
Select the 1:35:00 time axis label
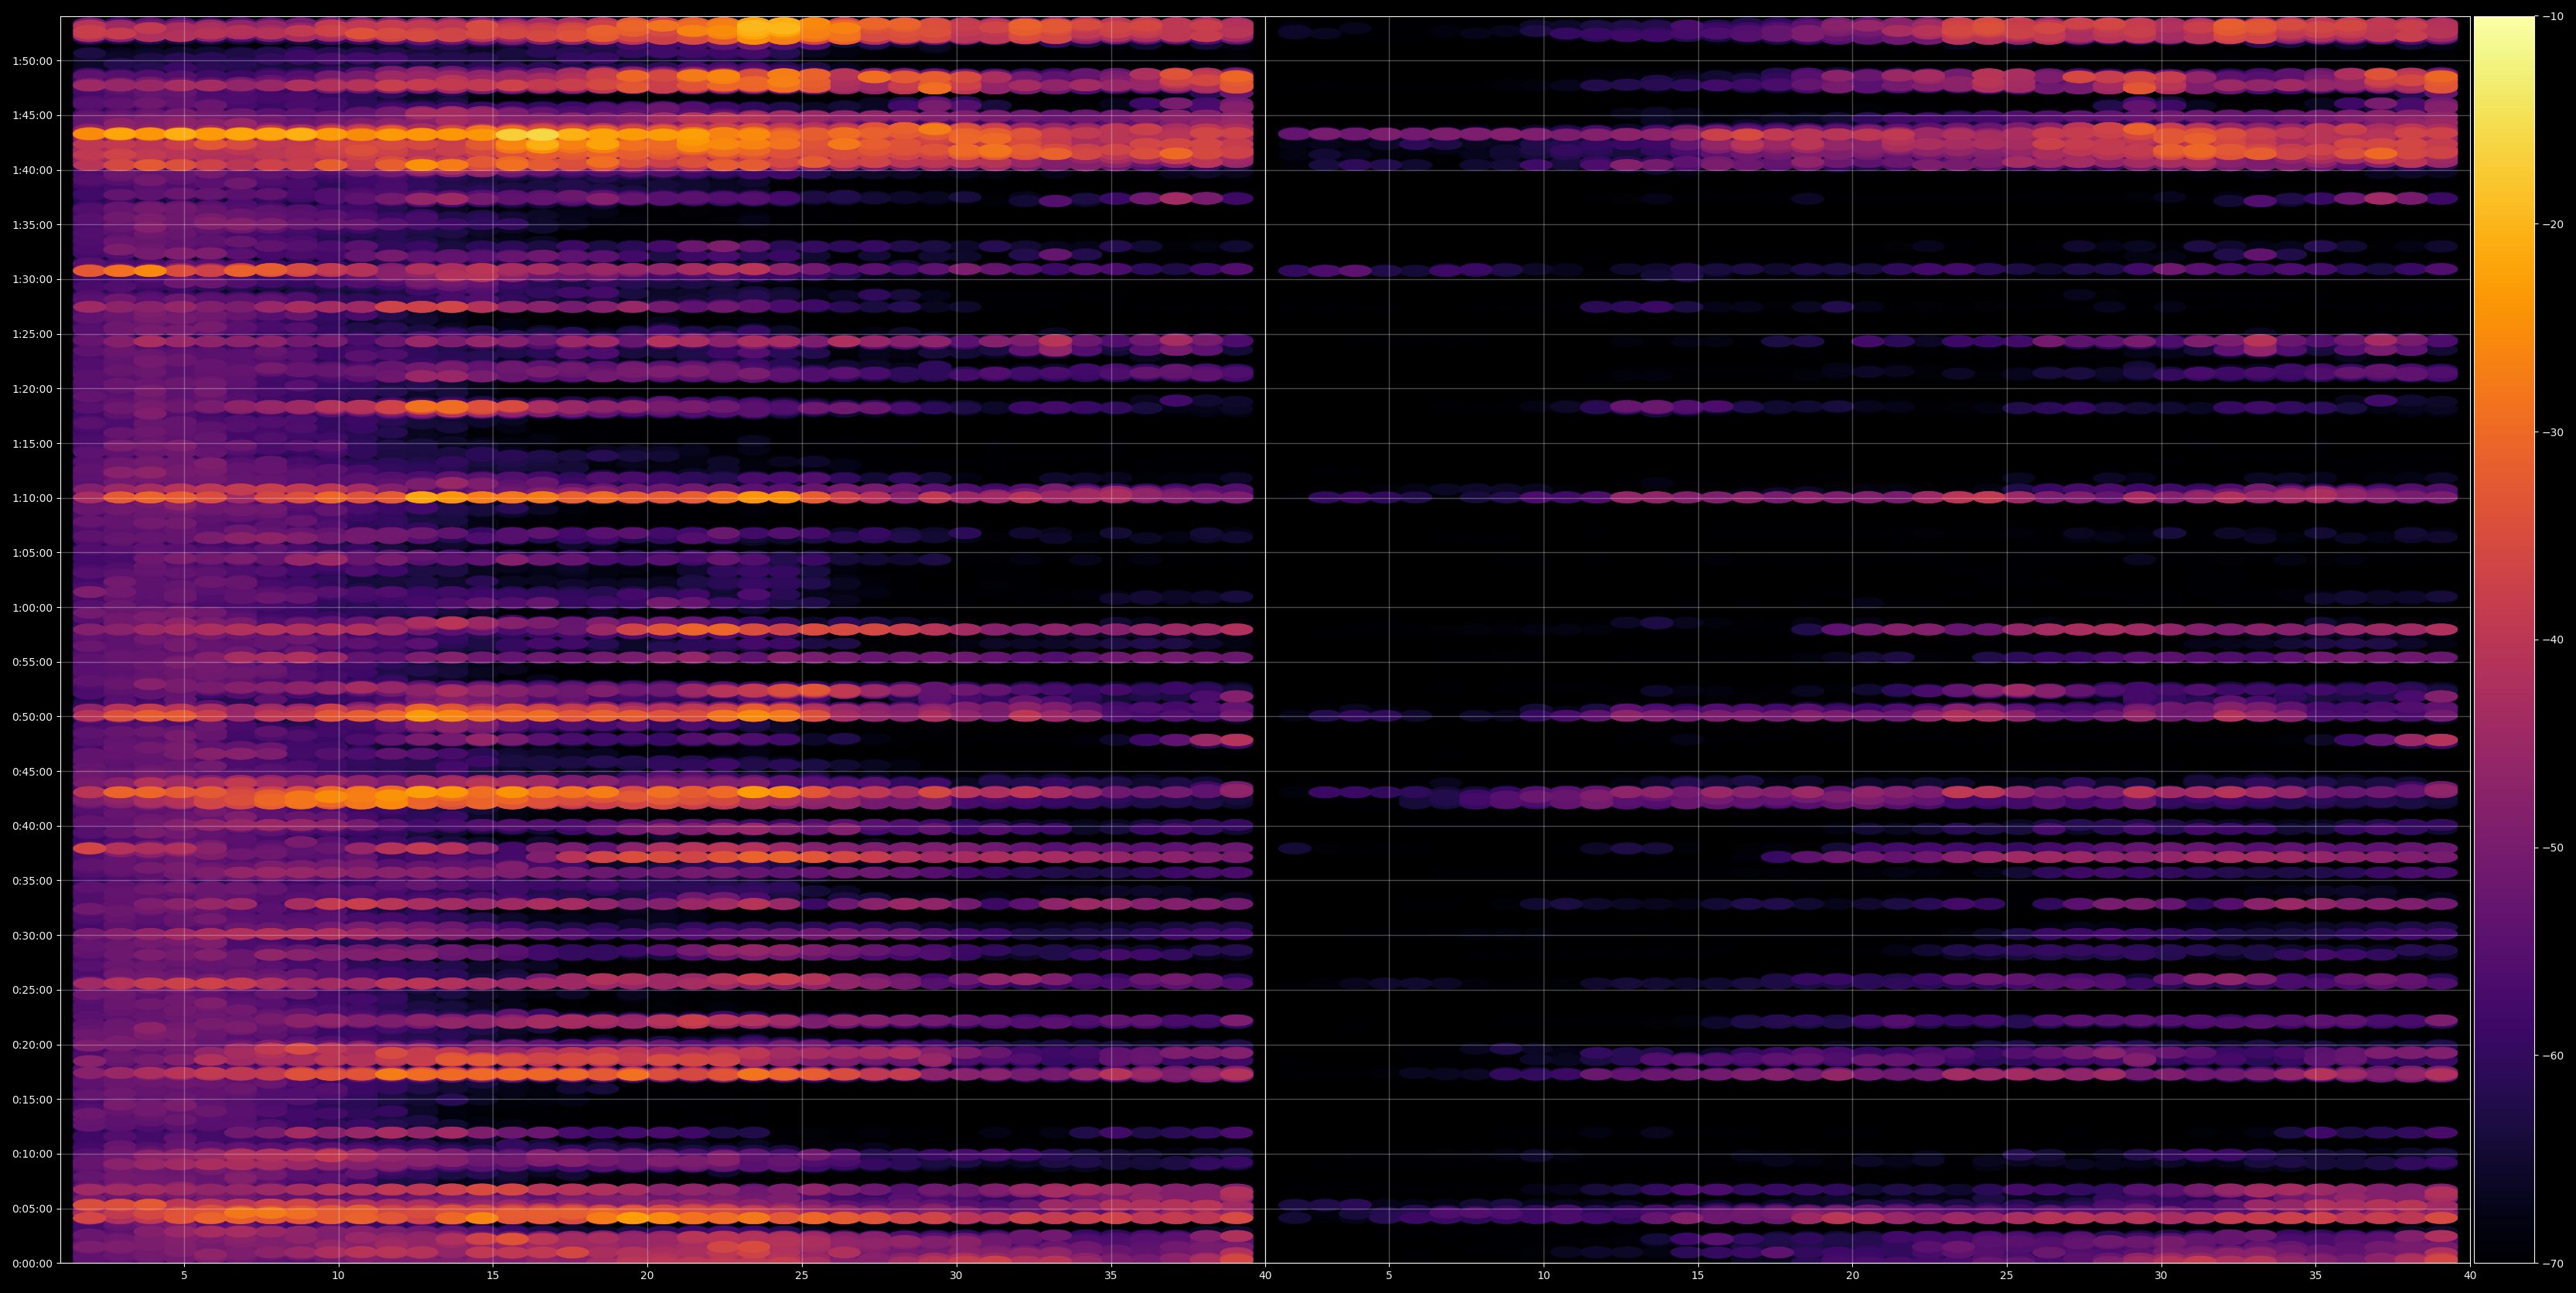tap(32, 225)
